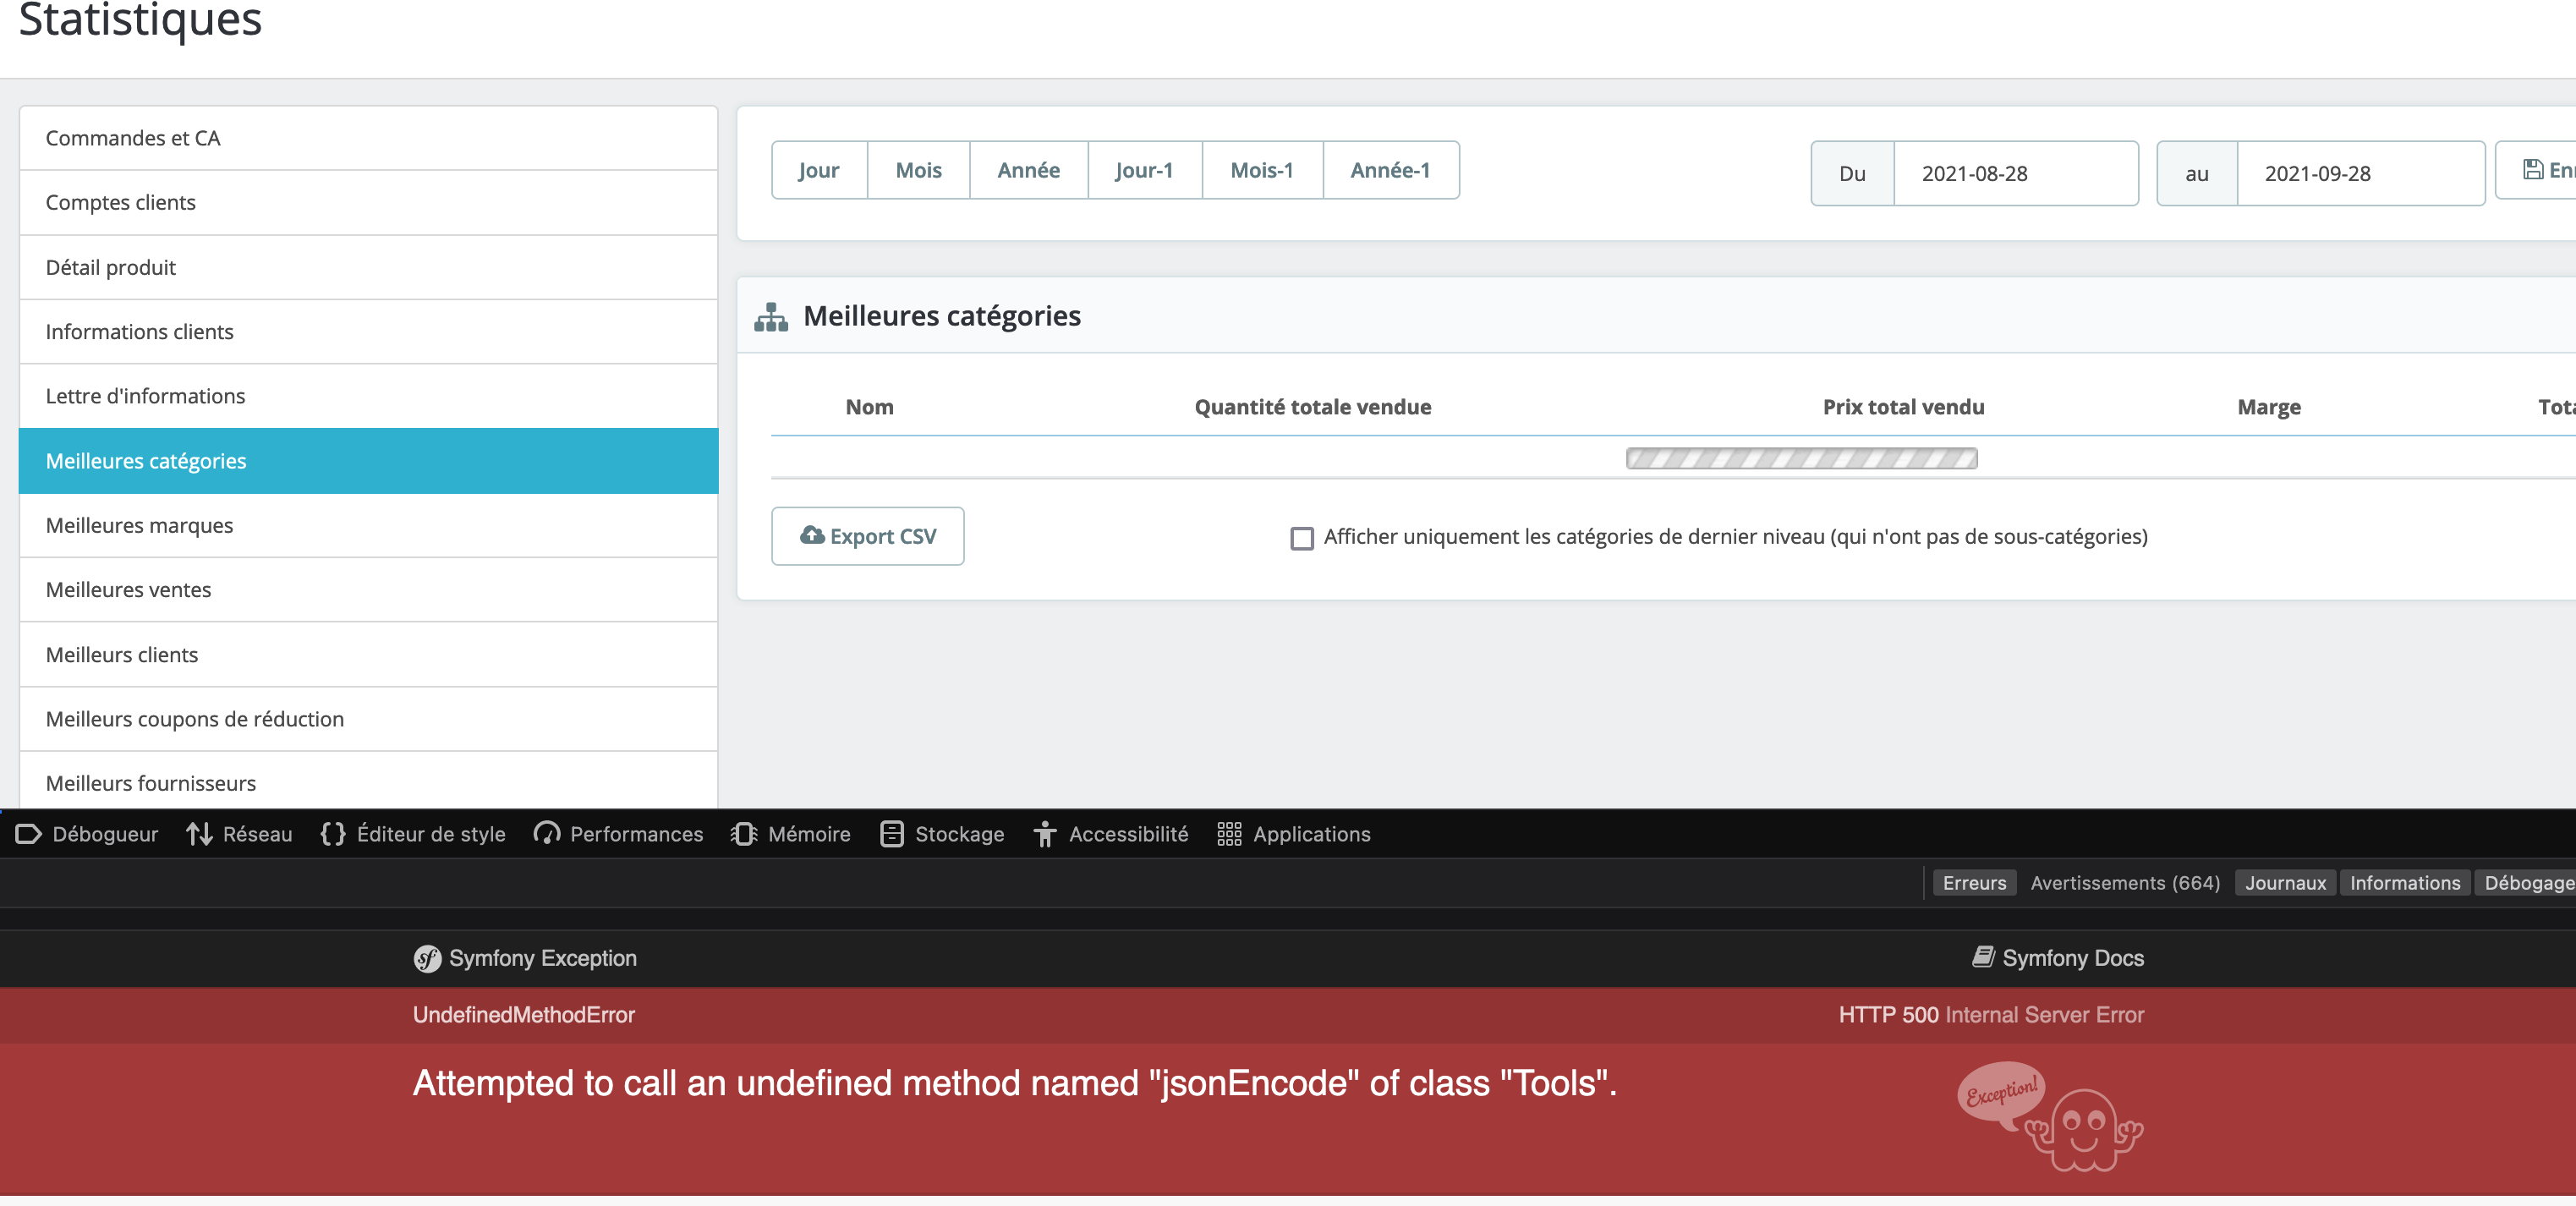The height and width of the screenshot is (1206, 2576).
Task: Sort by Quantité totale vendue column
Action: tap(1312, 407)
